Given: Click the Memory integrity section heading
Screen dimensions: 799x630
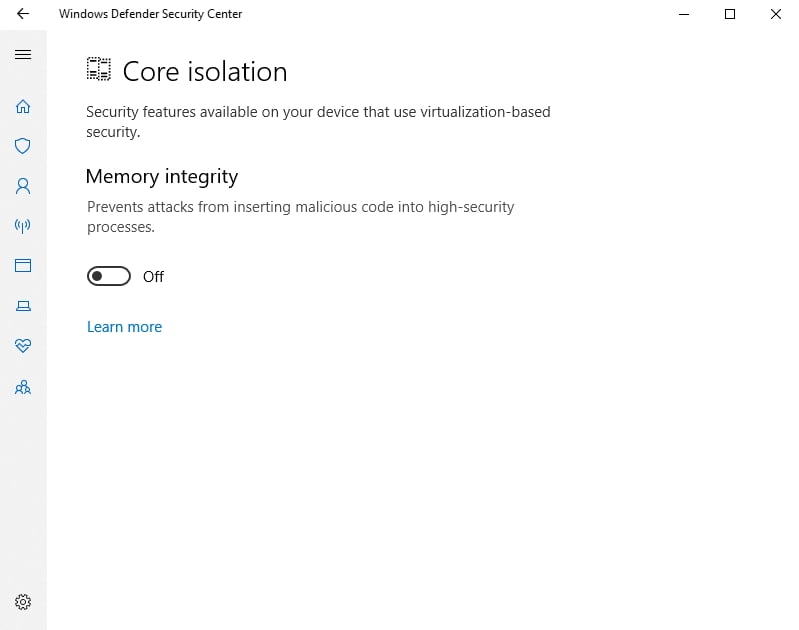Looking at the screenshot, I should (x=162, y=177).
